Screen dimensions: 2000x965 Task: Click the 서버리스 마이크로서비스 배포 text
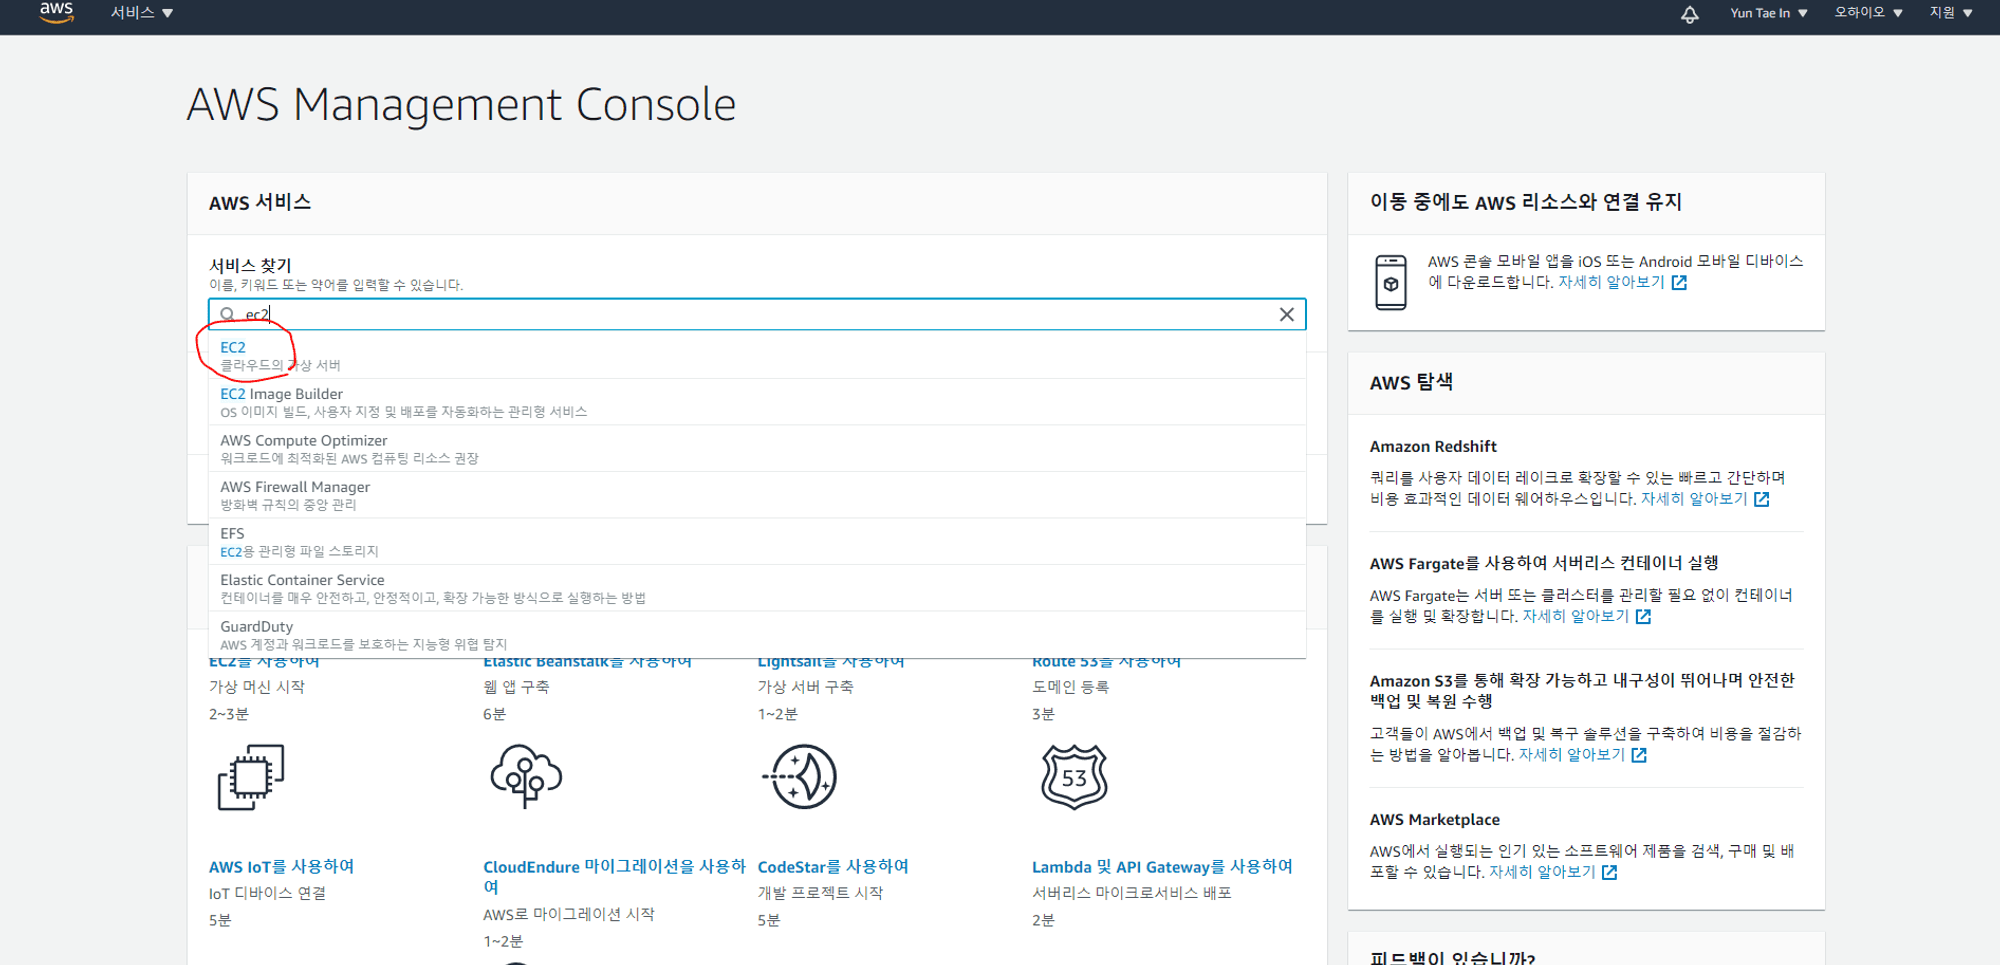(x=1131, y=893)
